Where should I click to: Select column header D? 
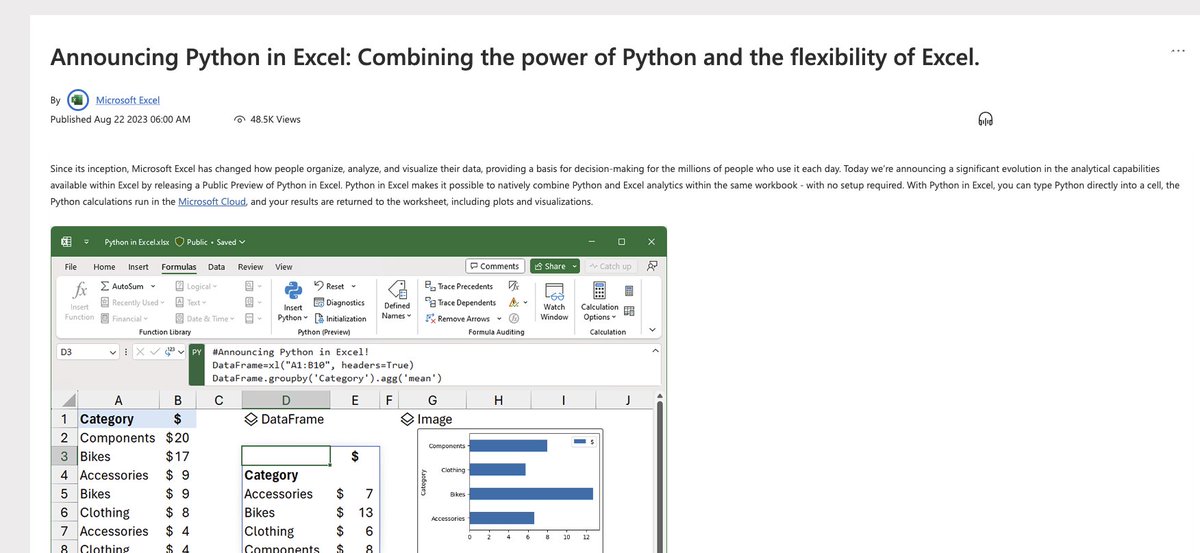pyautogui.click(x=286, y=400)
